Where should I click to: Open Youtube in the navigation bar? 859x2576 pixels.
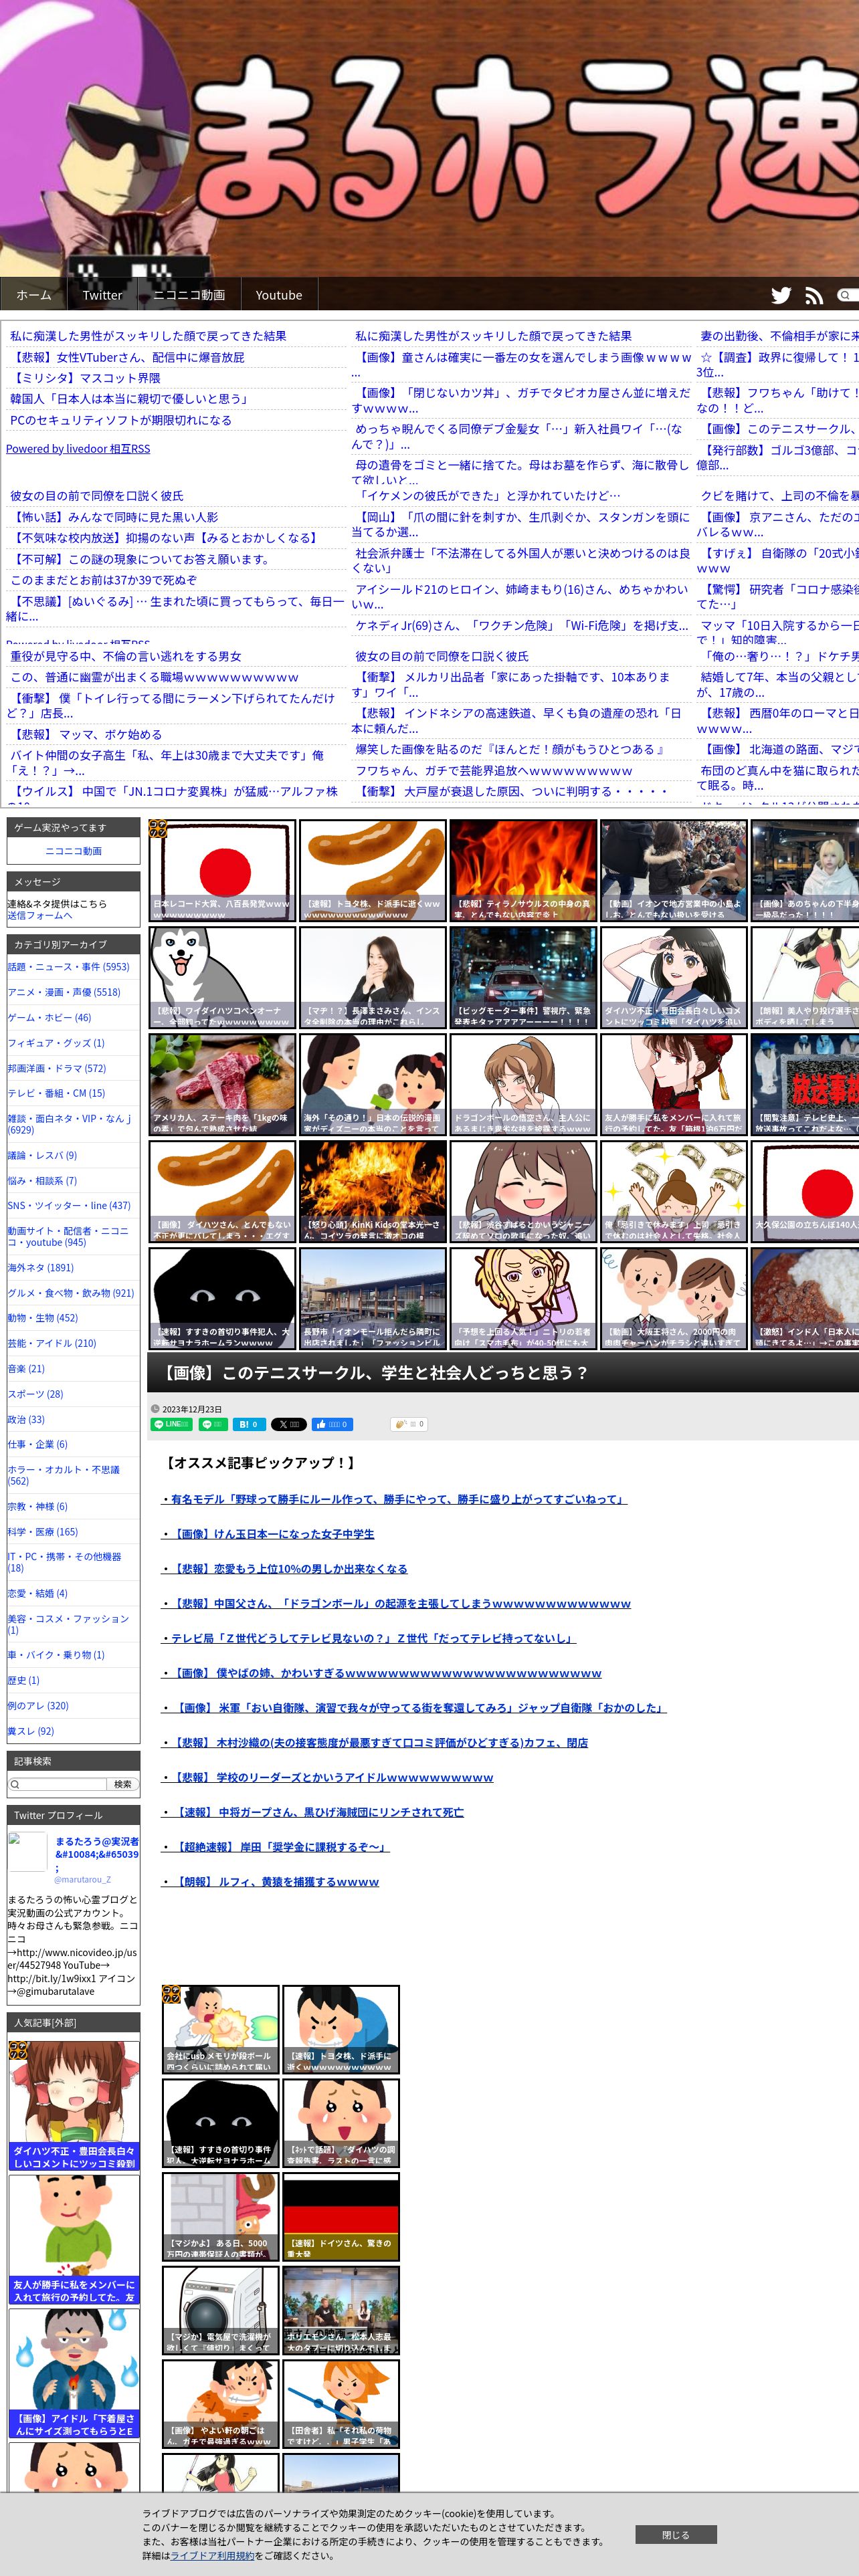[279, 295]
